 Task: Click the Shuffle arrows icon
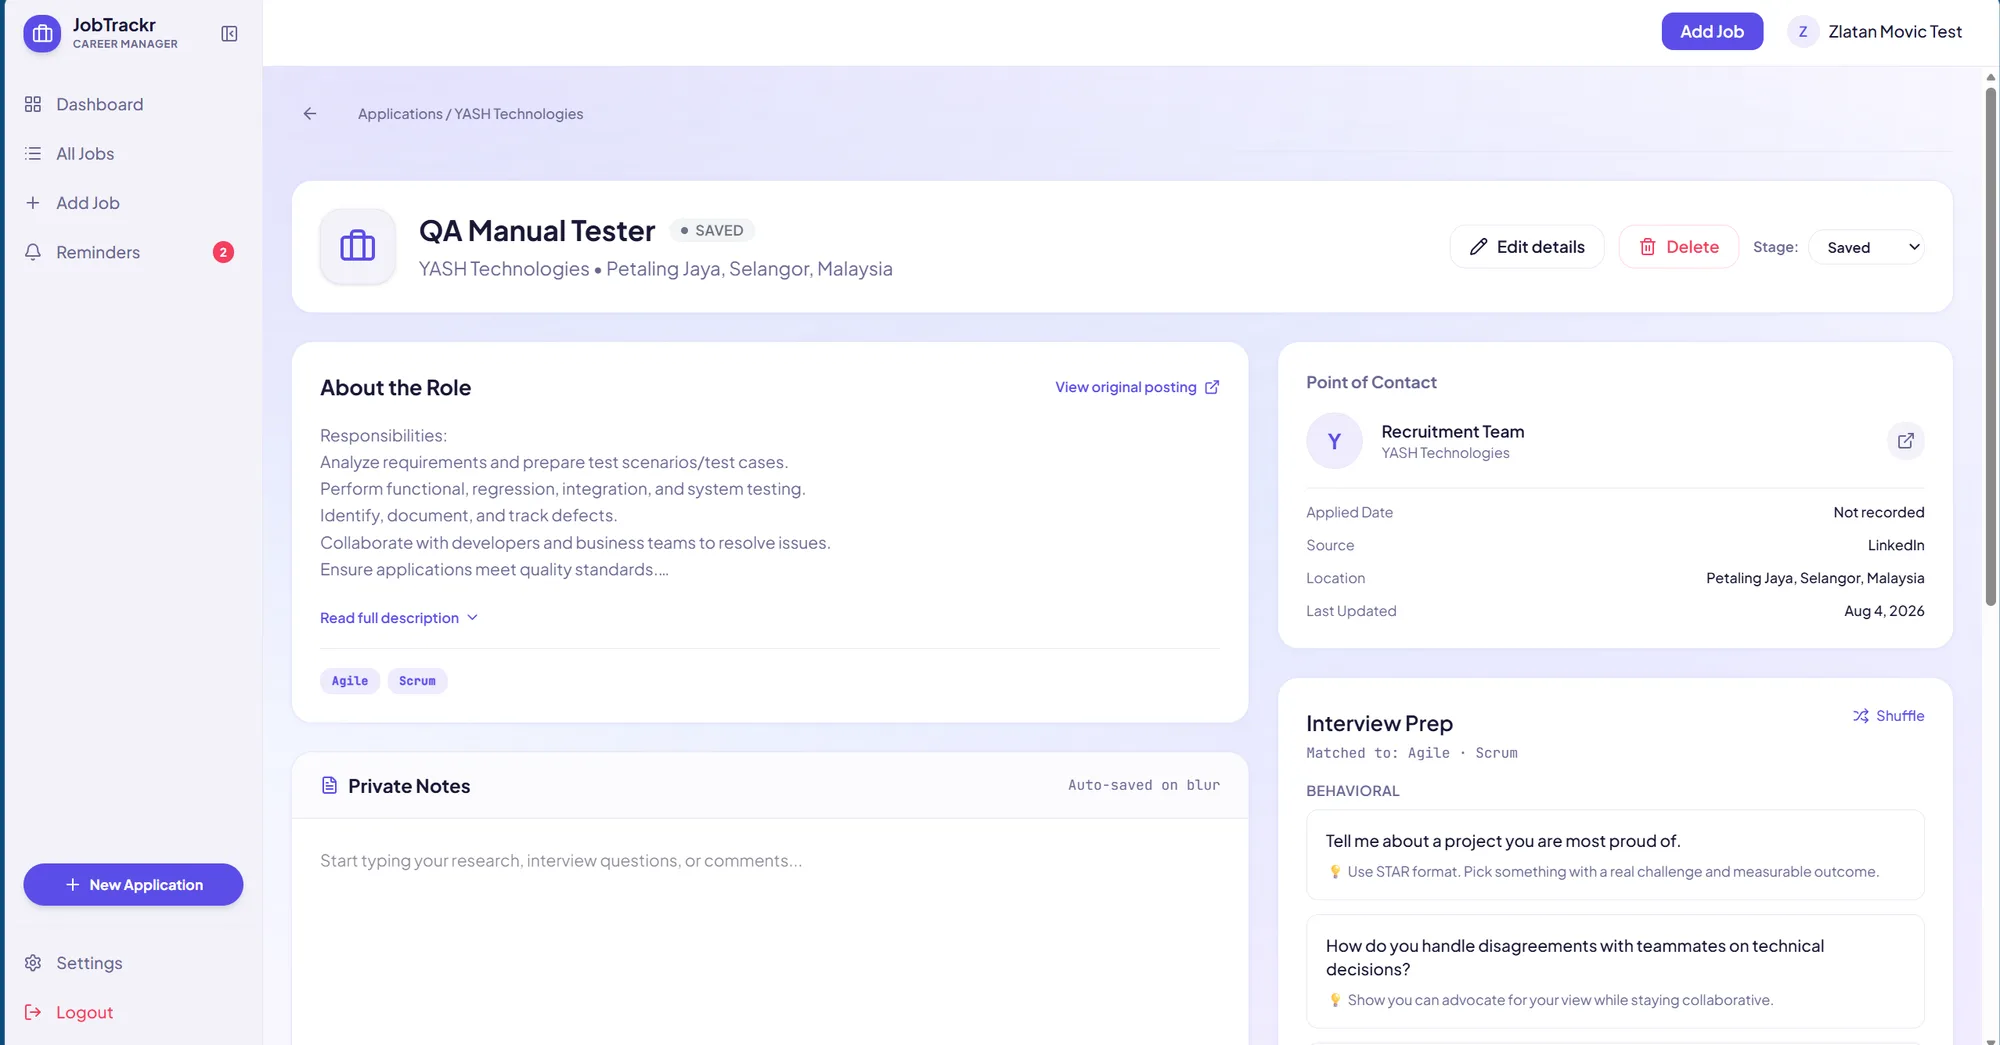(x=1861, y=716)
